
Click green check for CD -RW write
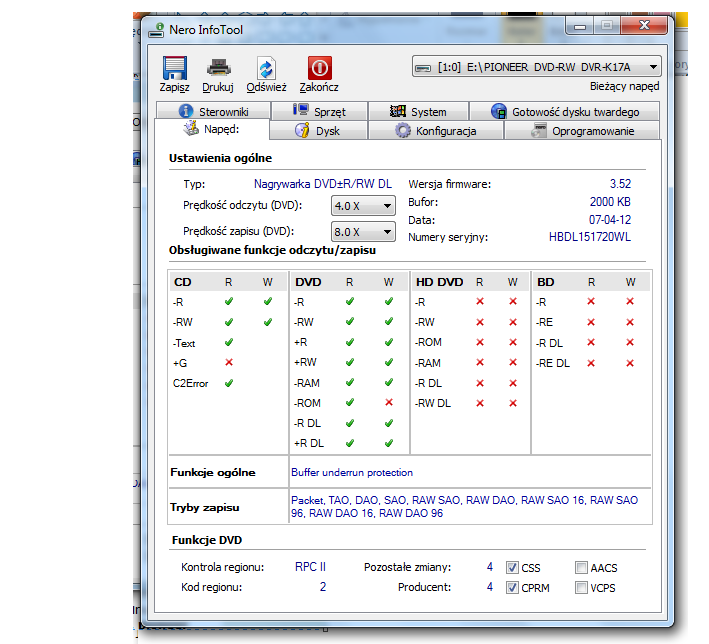(268, 322)
